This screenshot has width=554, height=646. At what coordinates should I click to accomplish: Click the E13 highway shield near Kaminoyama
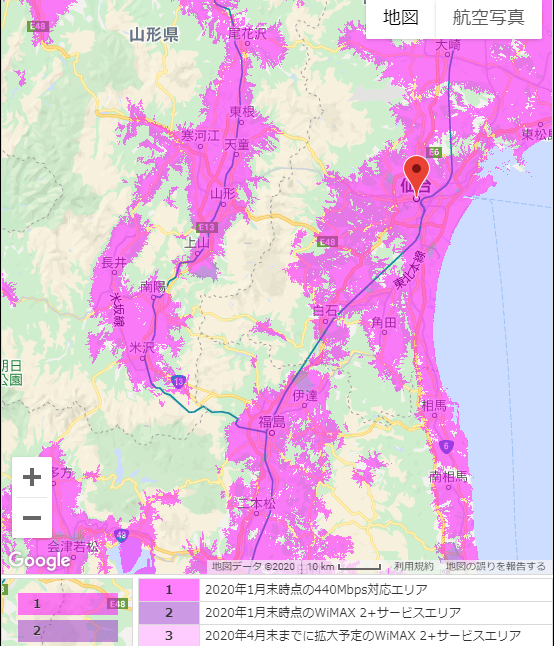207,227
